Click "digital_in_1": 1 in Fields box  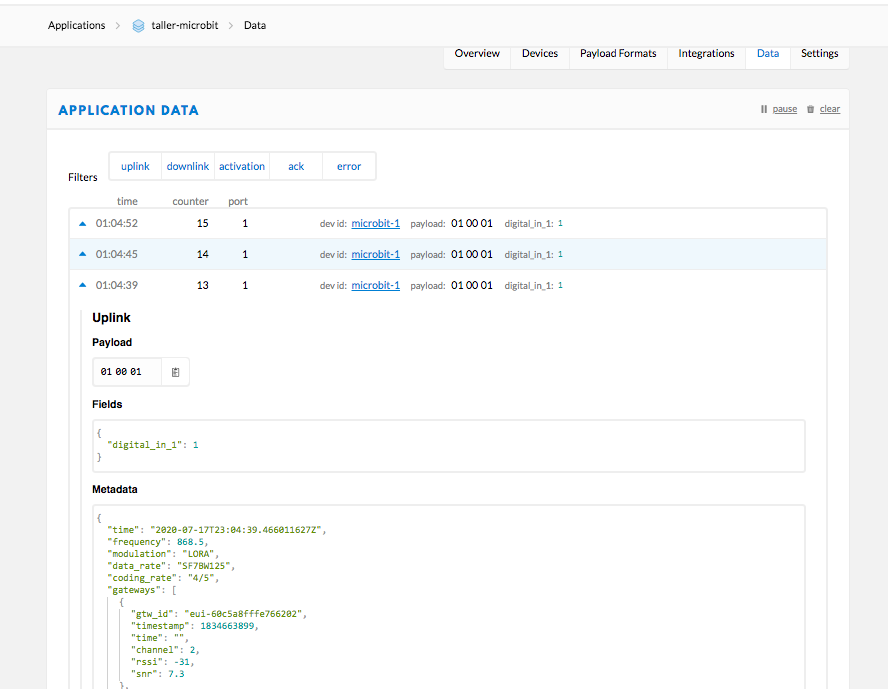pyautogui.click(x=153, y=445)
